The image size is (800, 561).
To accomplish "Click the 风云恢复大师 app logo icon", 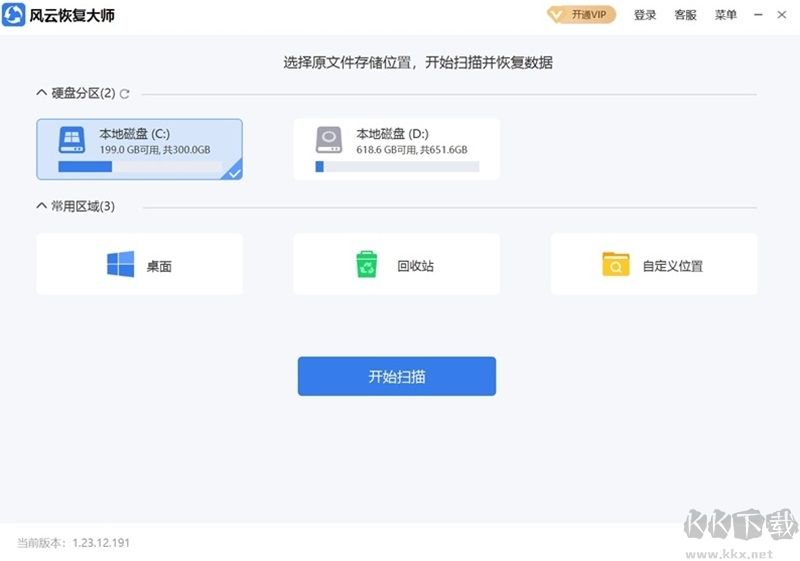I will tap(14, 14).
